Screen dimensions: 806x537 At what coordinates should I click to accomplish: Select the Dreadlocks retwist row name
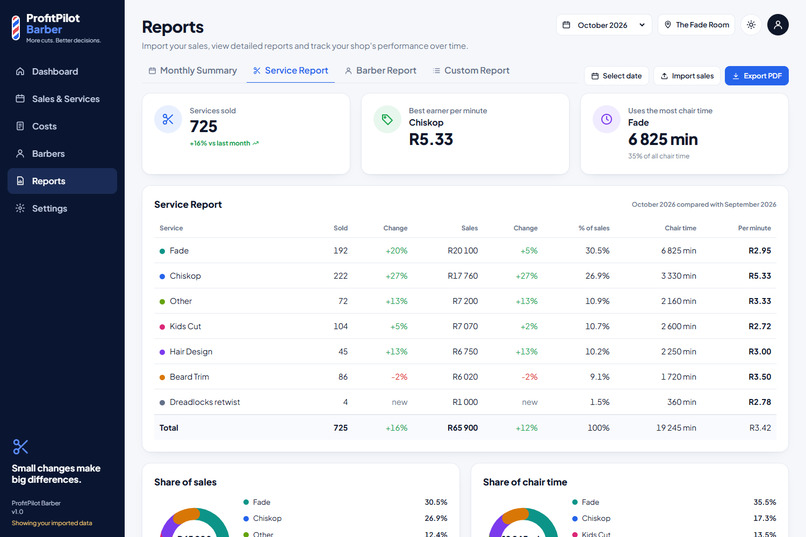[205, 402]
